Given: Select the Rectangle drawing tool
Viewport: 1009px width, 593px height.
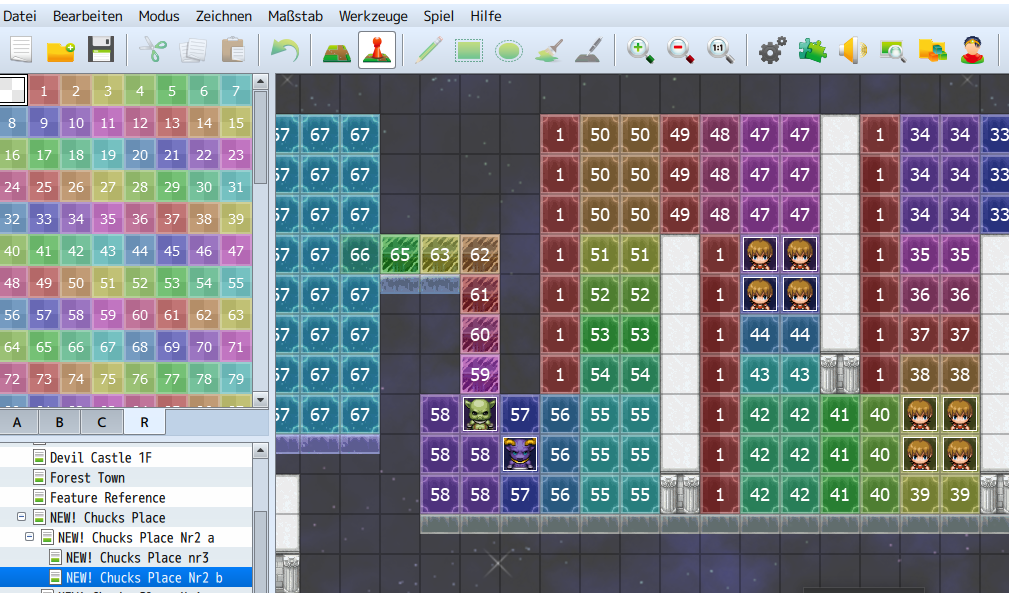Looking at the screenshot, I should (x=468, y=50).
